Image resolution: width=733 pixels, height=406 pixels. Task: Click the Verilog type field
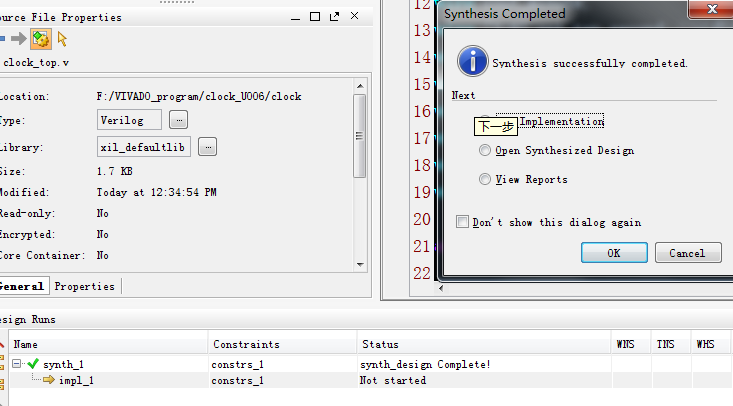coord(129,120)
